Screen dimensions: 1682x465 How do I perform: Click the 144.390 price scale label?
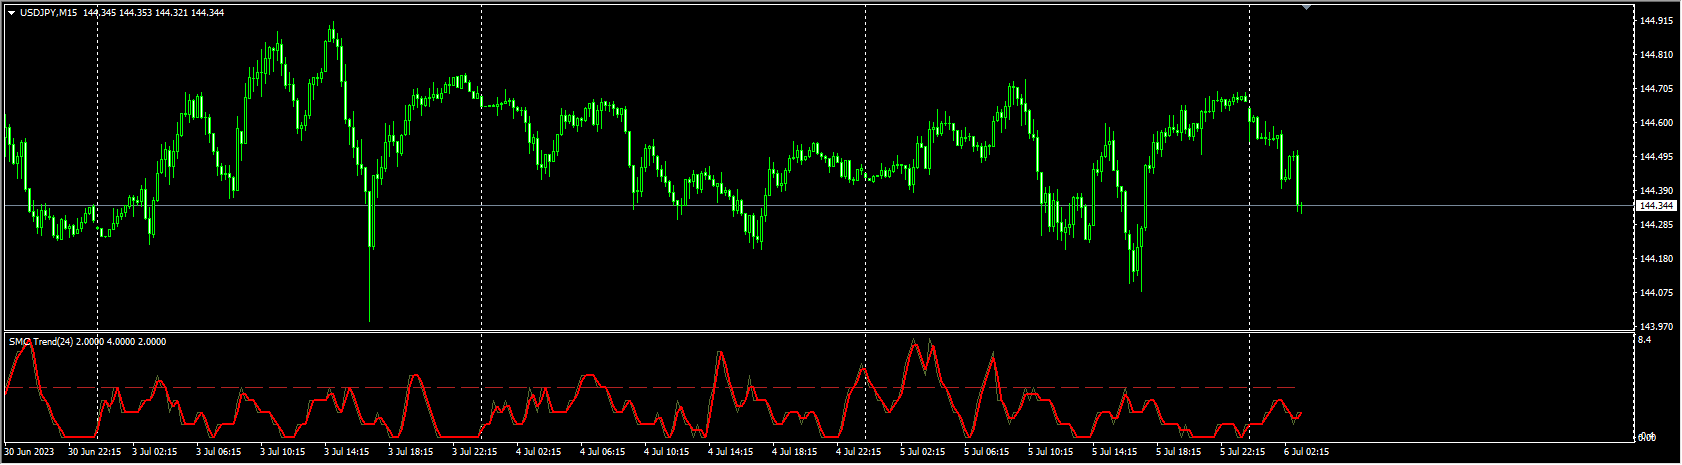(x=1657, y=190)
